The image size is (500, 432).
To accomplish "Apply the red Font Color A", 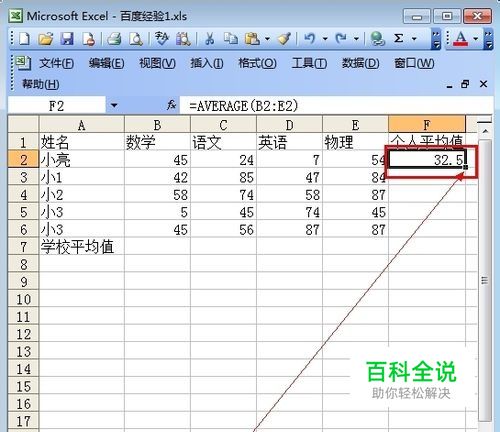I will (461, 39).
